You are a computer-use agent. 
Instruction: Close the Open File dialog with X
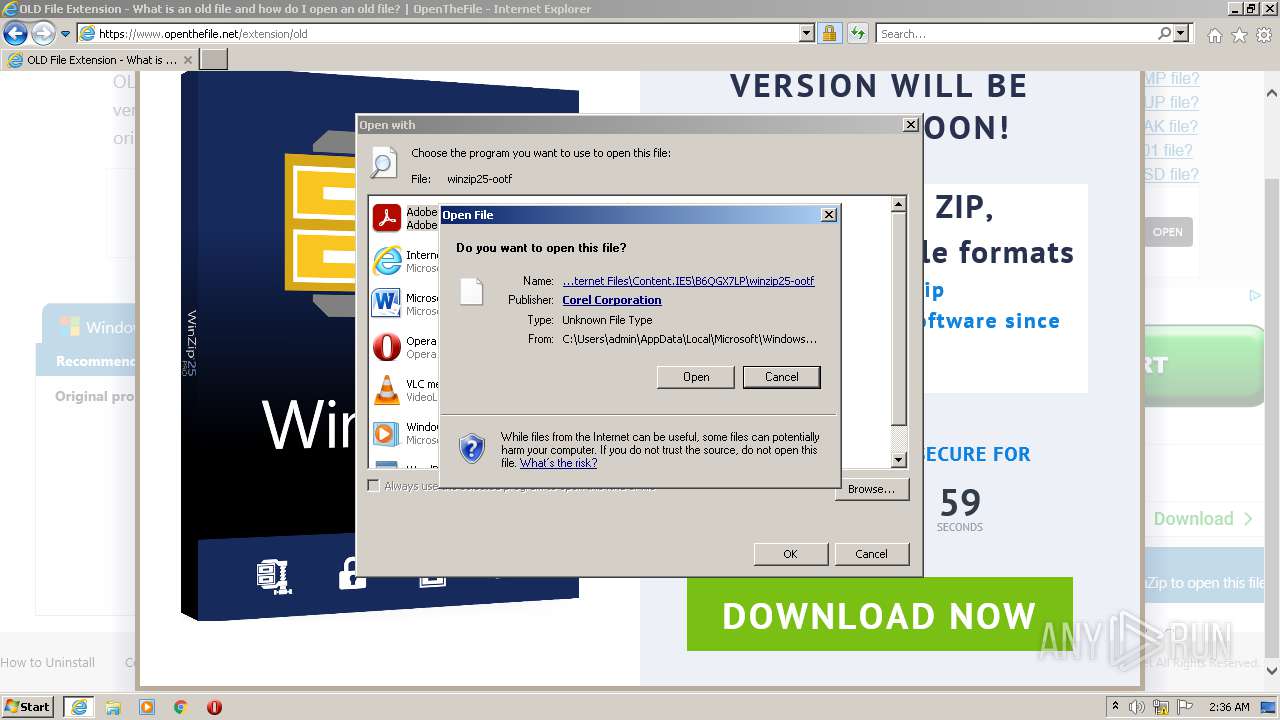pos(828,215)
